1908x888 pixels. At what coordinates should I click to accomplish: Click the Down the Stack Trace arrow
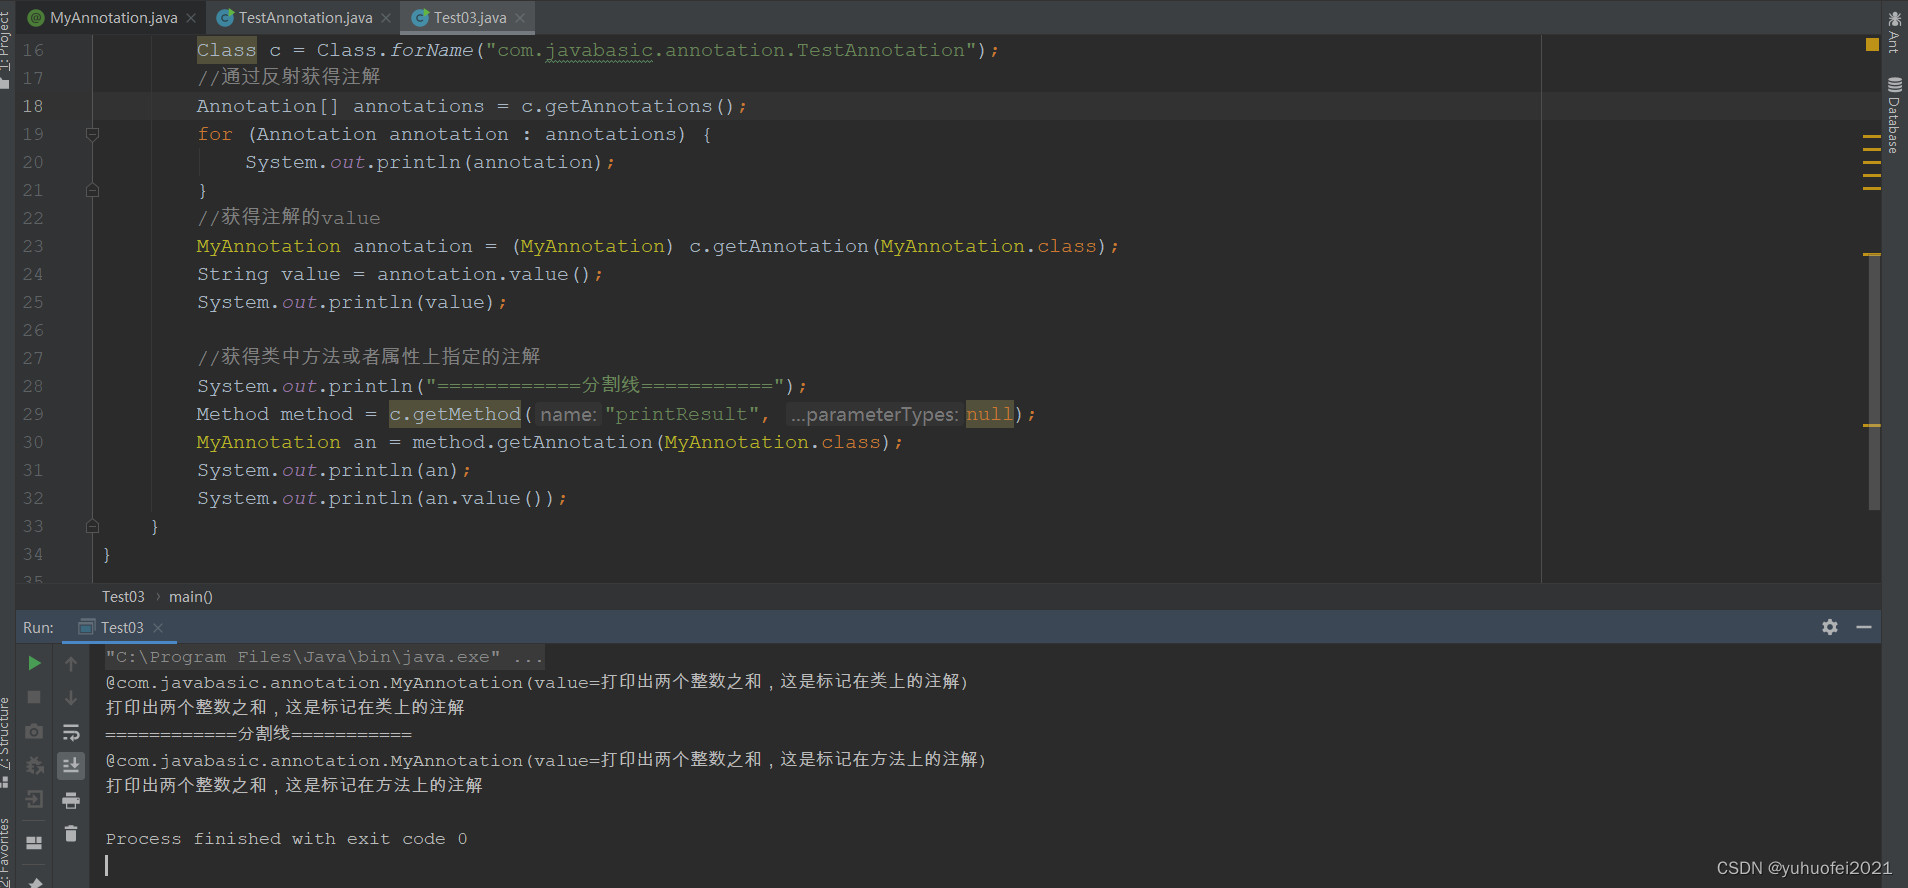pyautogui.click(x=71, y=697)
